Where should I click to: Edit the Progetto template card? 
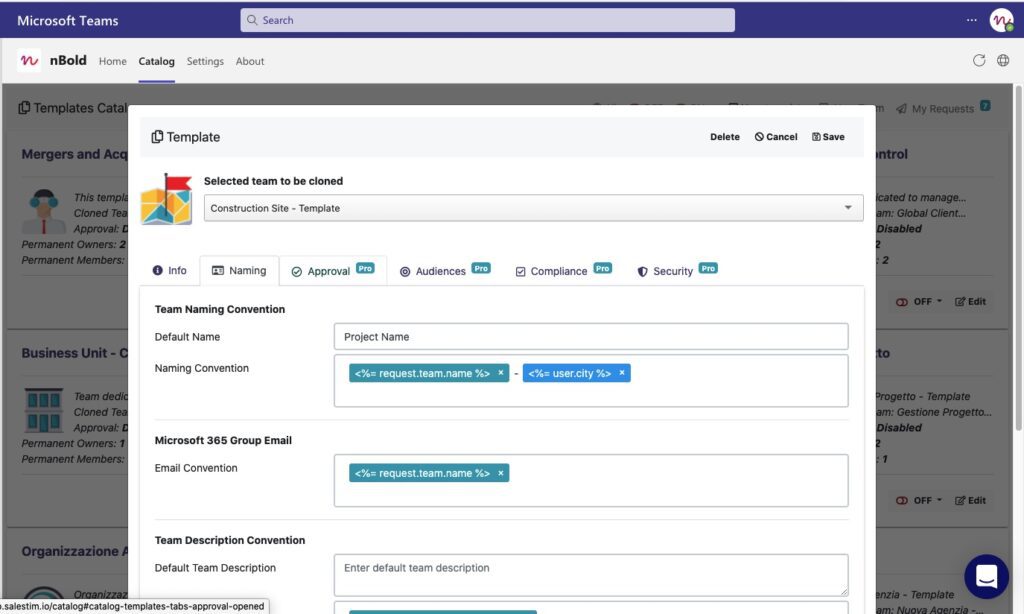970,500
